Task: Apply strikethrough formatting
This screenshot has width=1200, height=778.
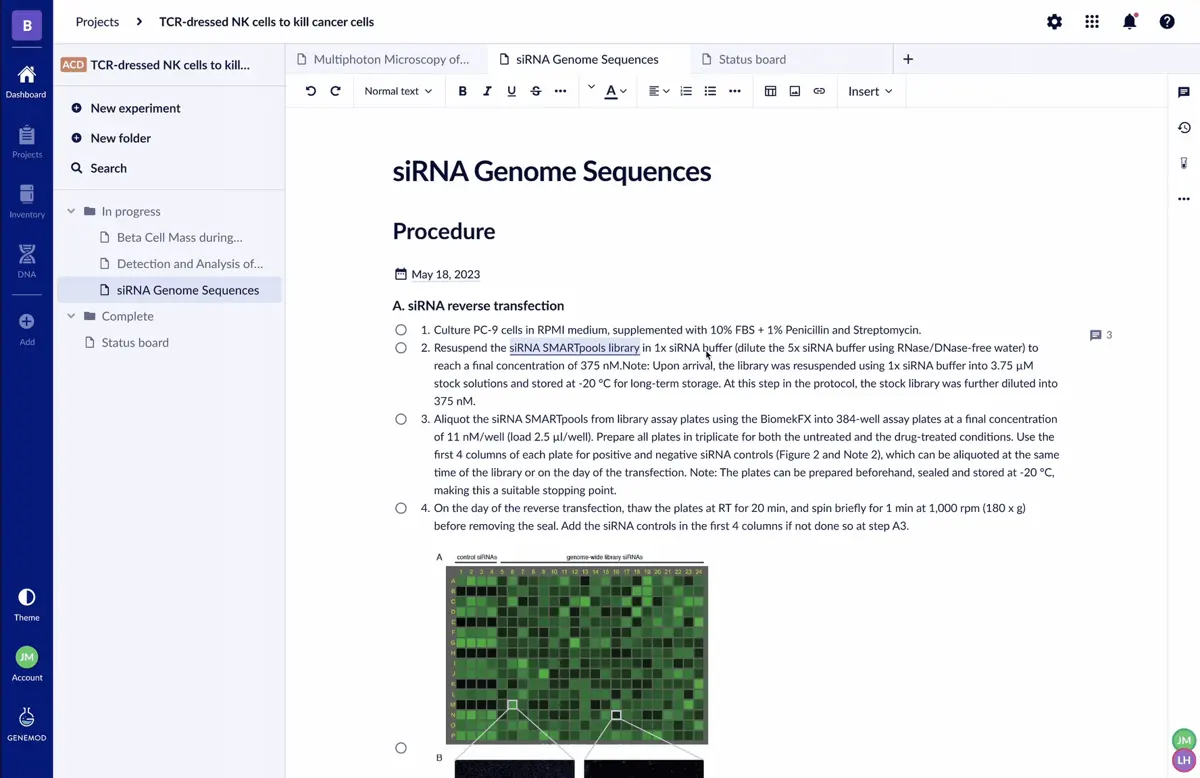Action: click(536, 91)
